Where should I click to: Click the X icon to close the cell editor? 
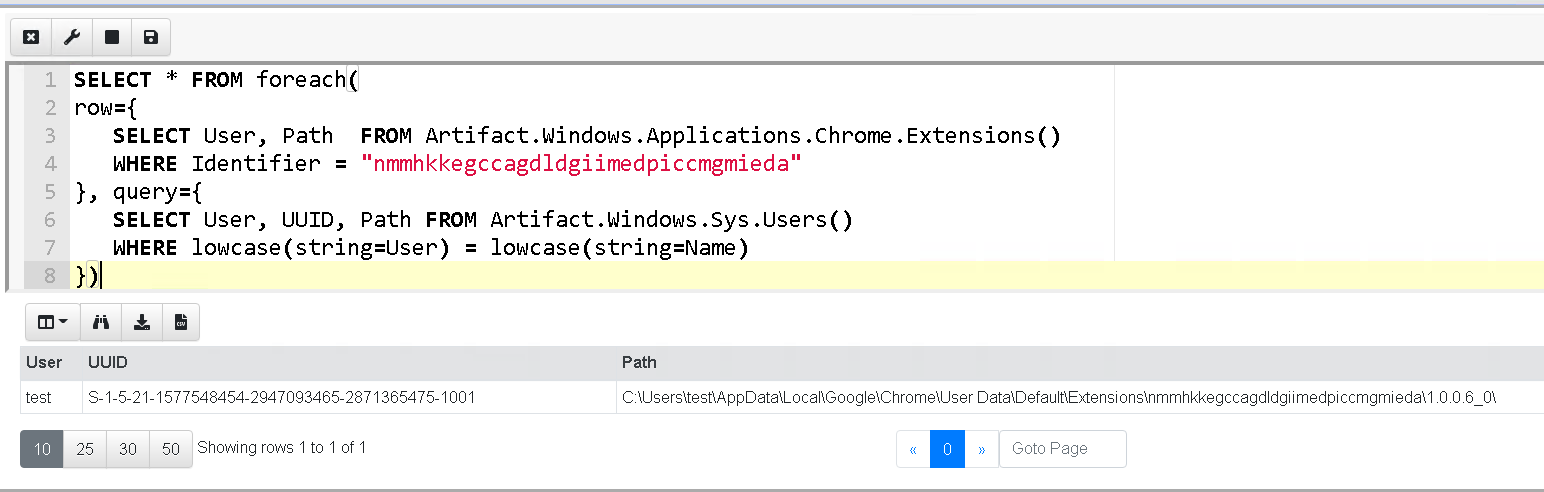[31, 37]
